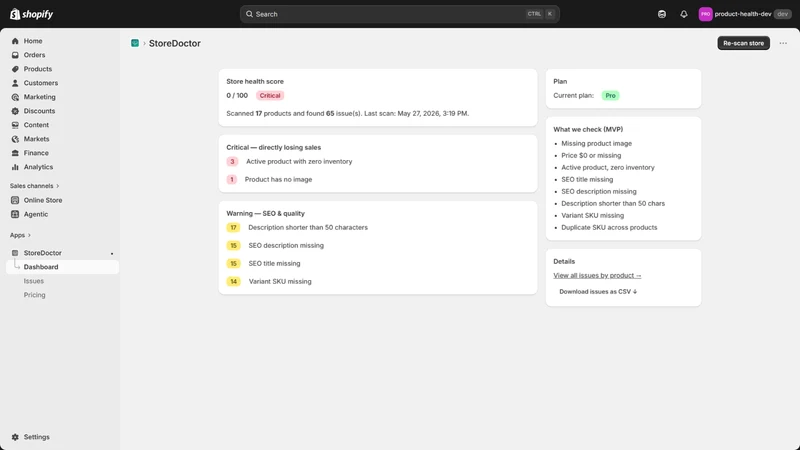
Task: Click the product-health-dev account avatar
Action: [x=705, y=14]
